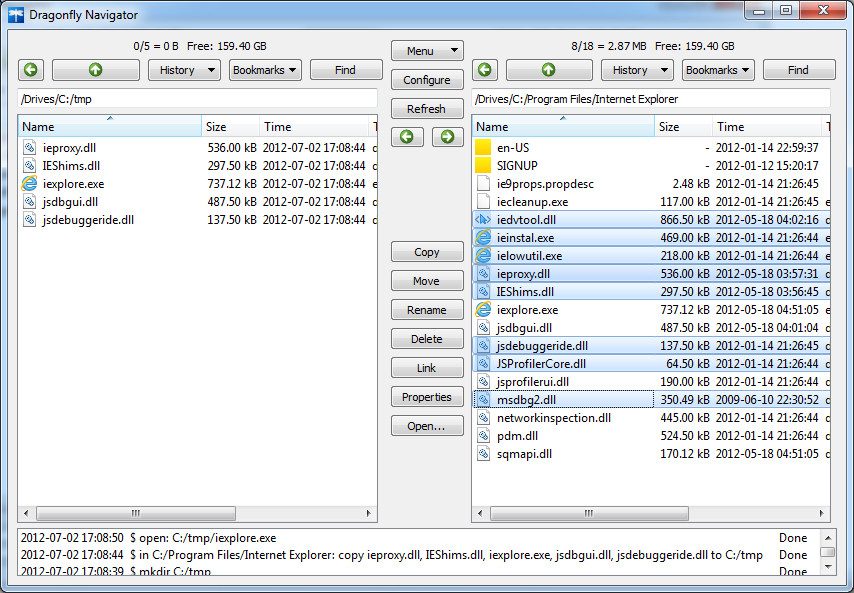The width and height of the screenshot is (854, 593).
Task: Click Find in the left panel
Action: pos(346,70)
